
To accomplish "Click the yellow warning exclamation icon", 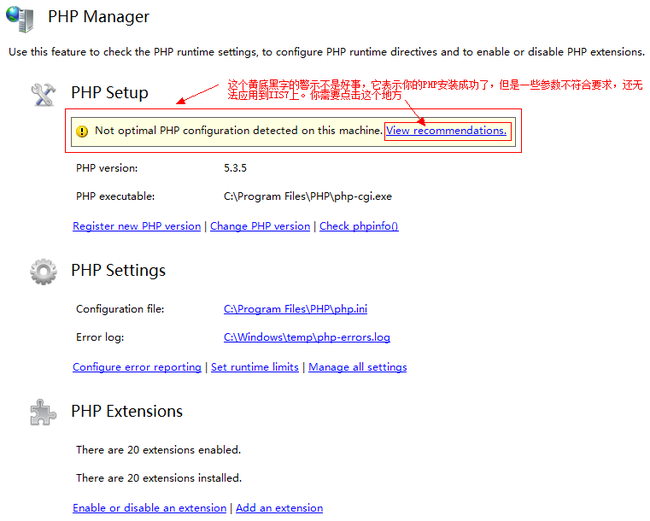I will 82,131.
